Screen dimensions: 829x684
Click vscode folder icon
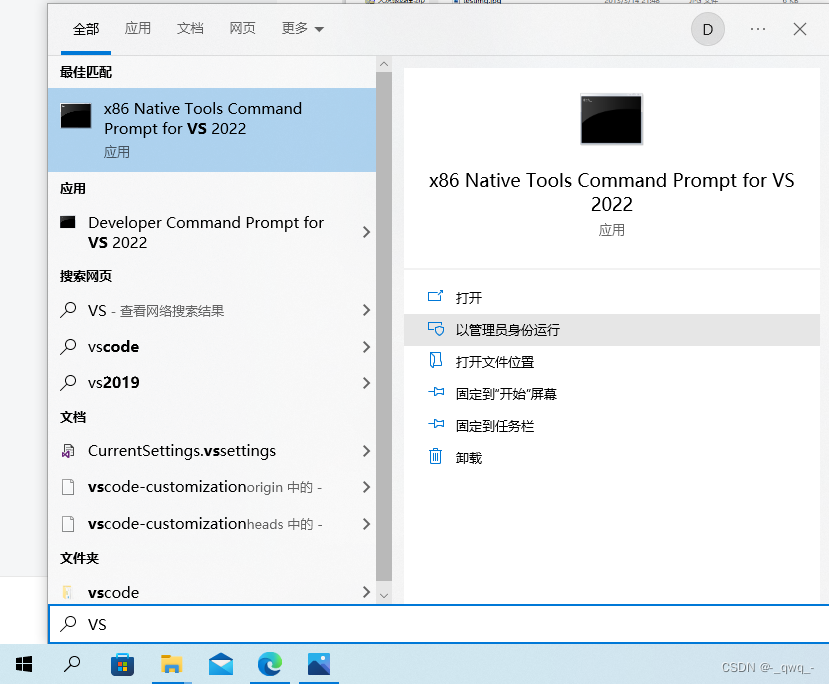pyautogui.click(x=67, y=592)
